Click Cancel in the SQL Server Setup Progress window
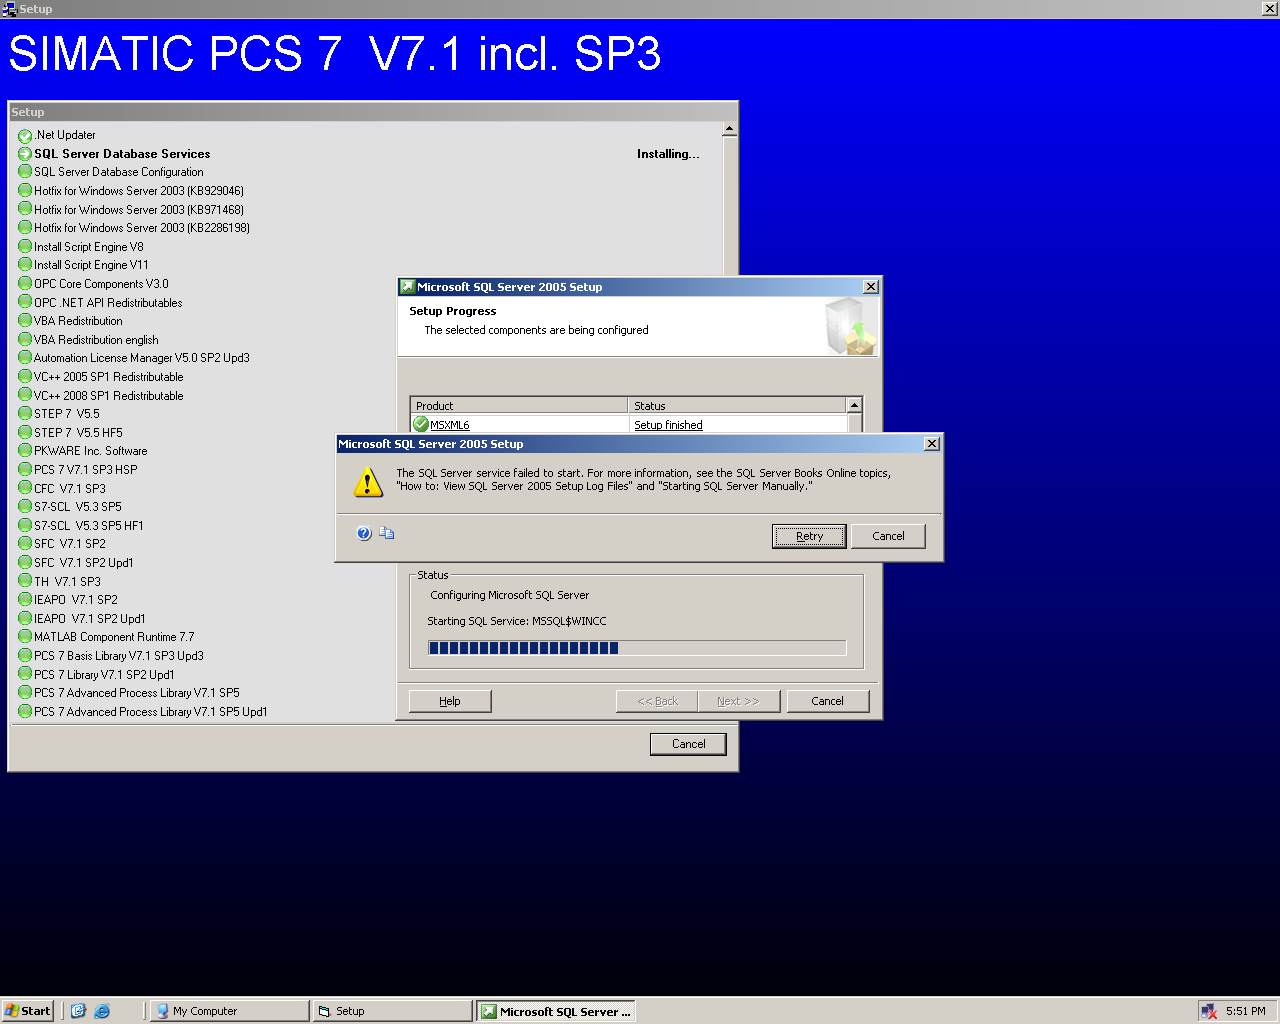This screenshot has width=1280, height=1024. [x=827, y=701]
